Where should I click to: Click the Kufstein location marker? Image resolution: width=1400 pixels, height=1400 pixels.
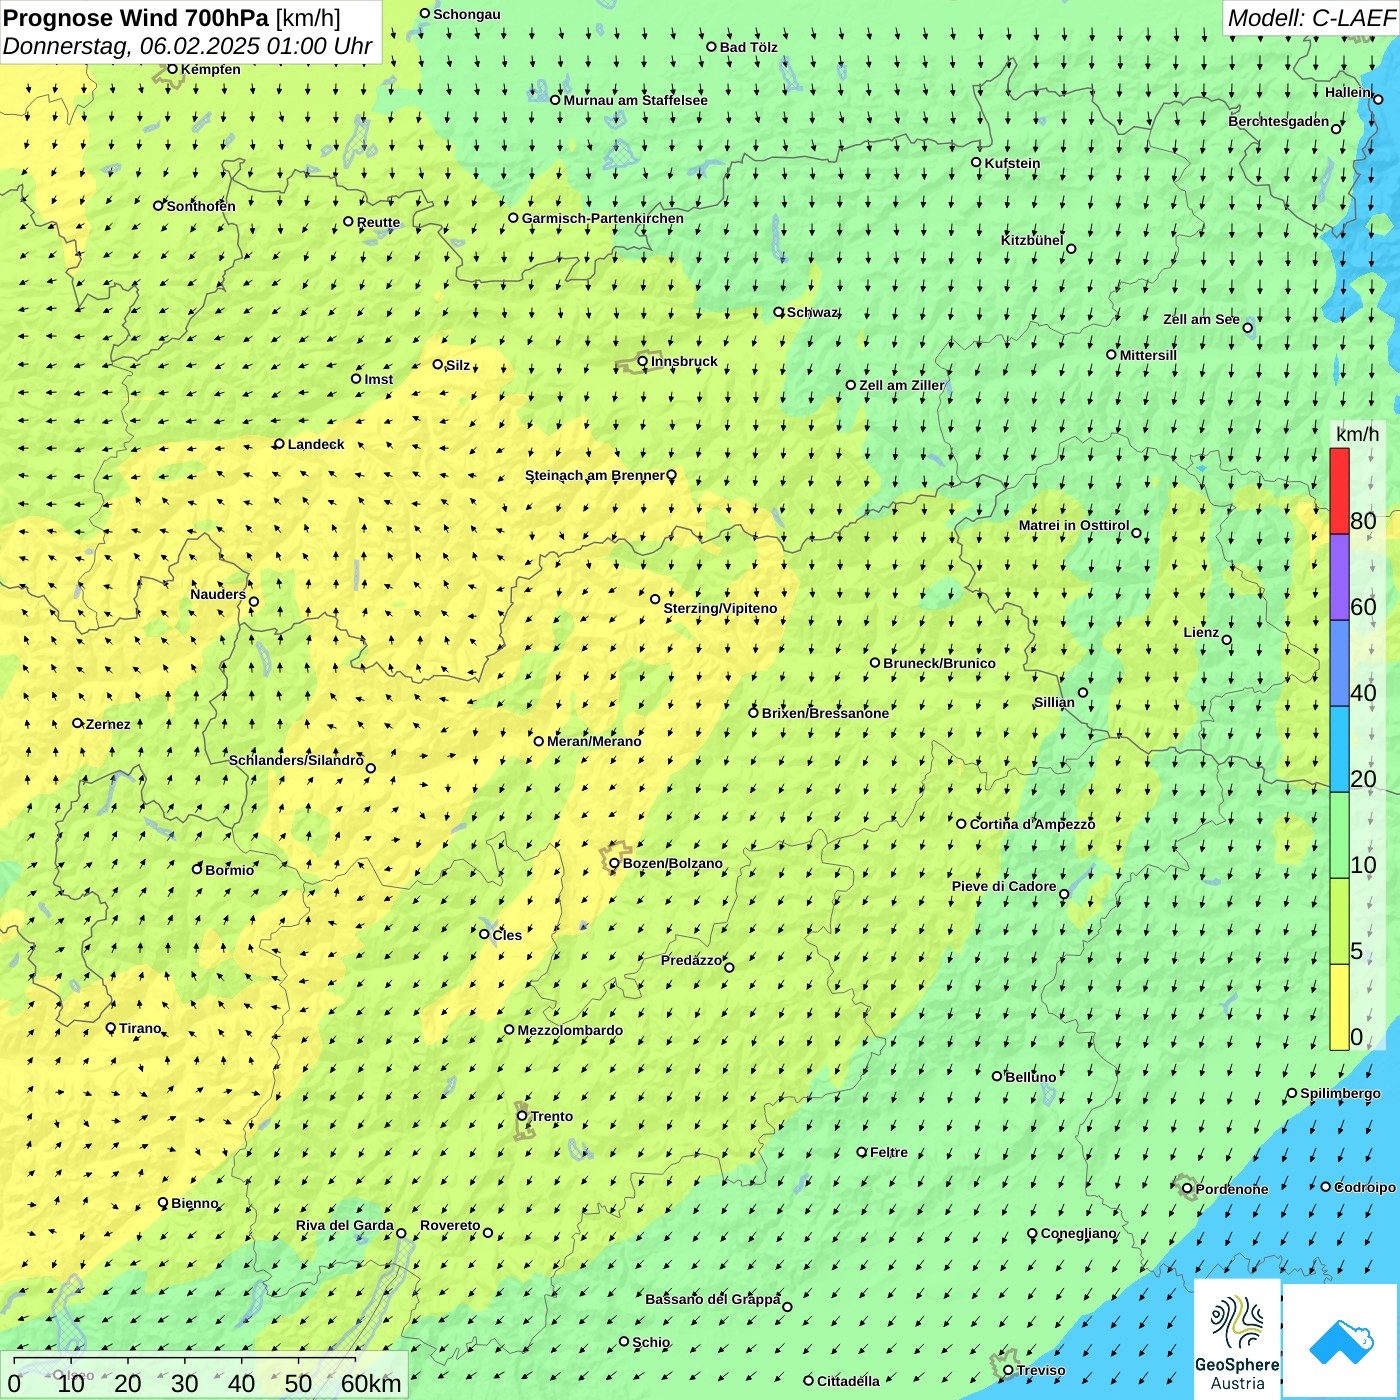977,162
